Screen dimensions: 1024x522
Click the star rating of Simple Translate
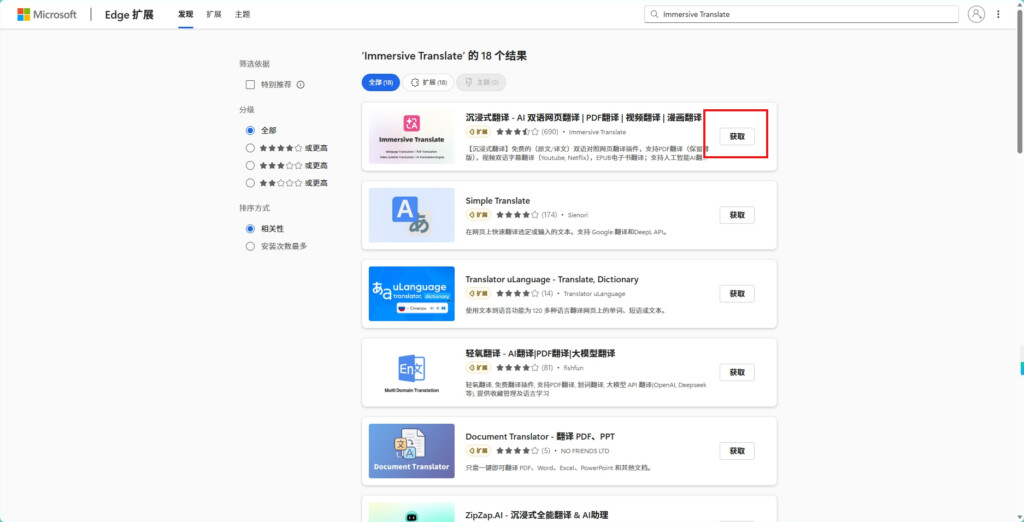click(517, 215)
